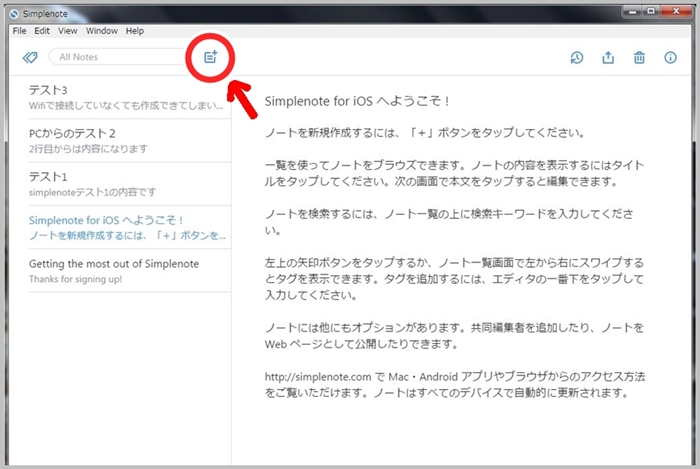Click paragraph starting ノートには他にもオプション
Image resolution: width=700 pixels, height=469 pixels.
click(454, 336)
